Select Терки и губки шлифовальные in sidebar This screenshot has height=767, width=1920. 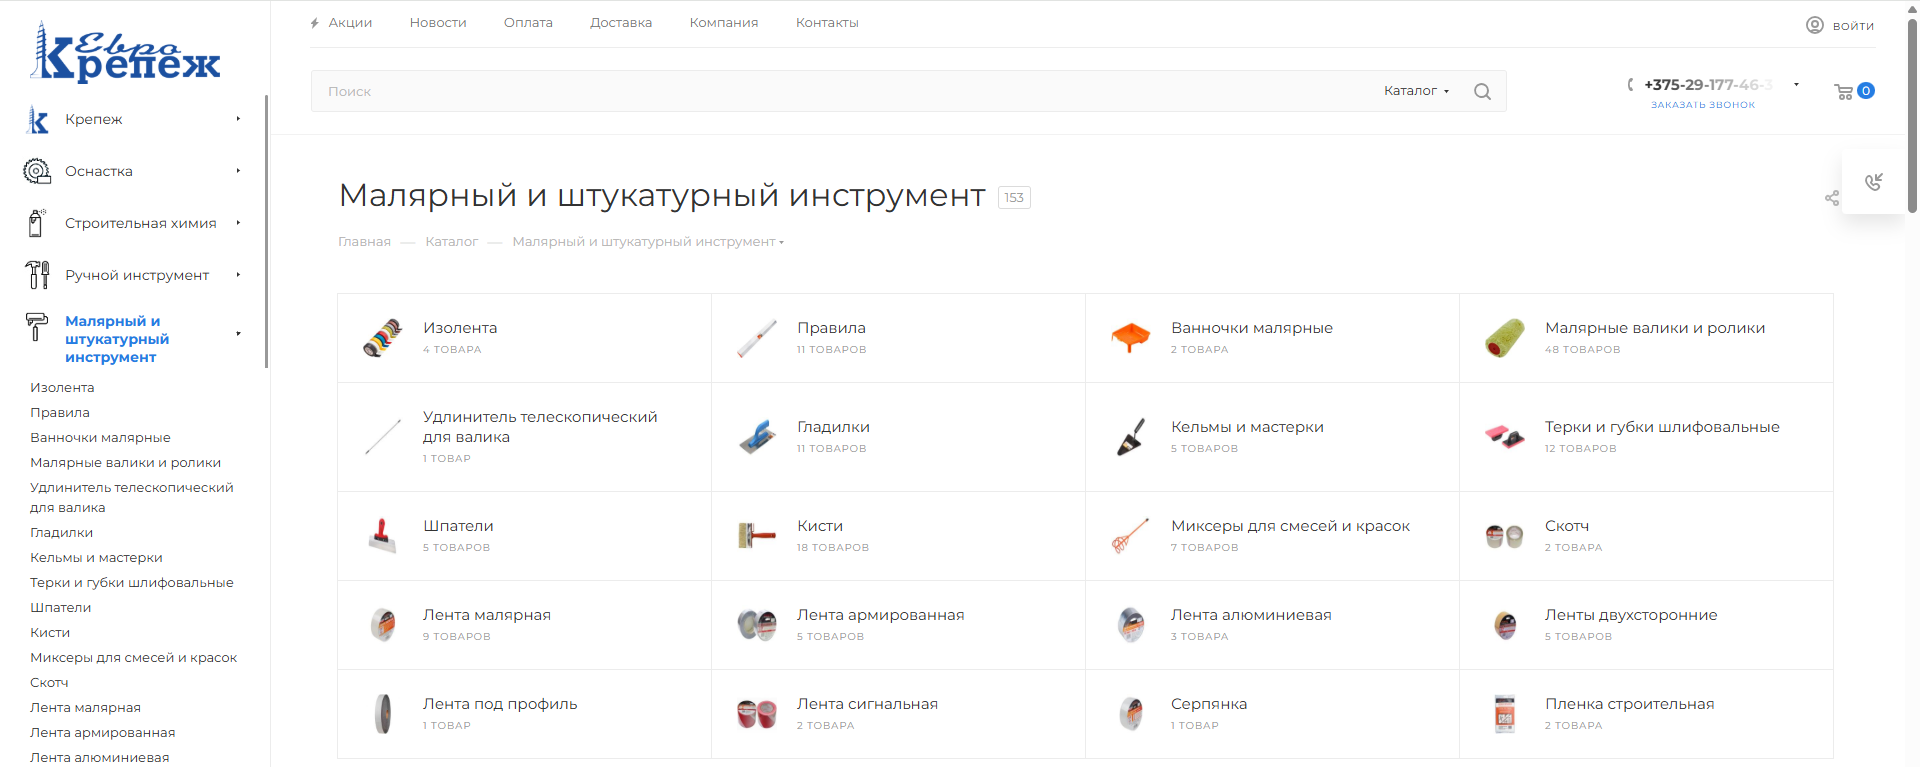click(131, 583)
